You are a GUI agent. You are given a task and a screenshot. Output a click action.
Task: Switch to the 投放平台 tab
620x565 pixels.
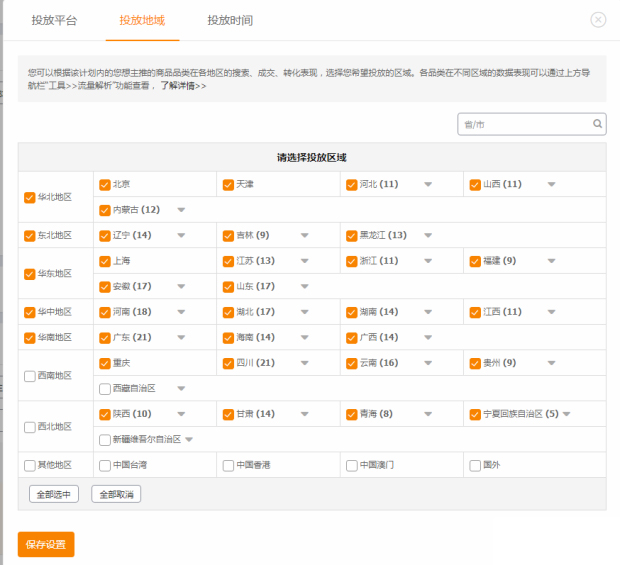coord(54,20)
